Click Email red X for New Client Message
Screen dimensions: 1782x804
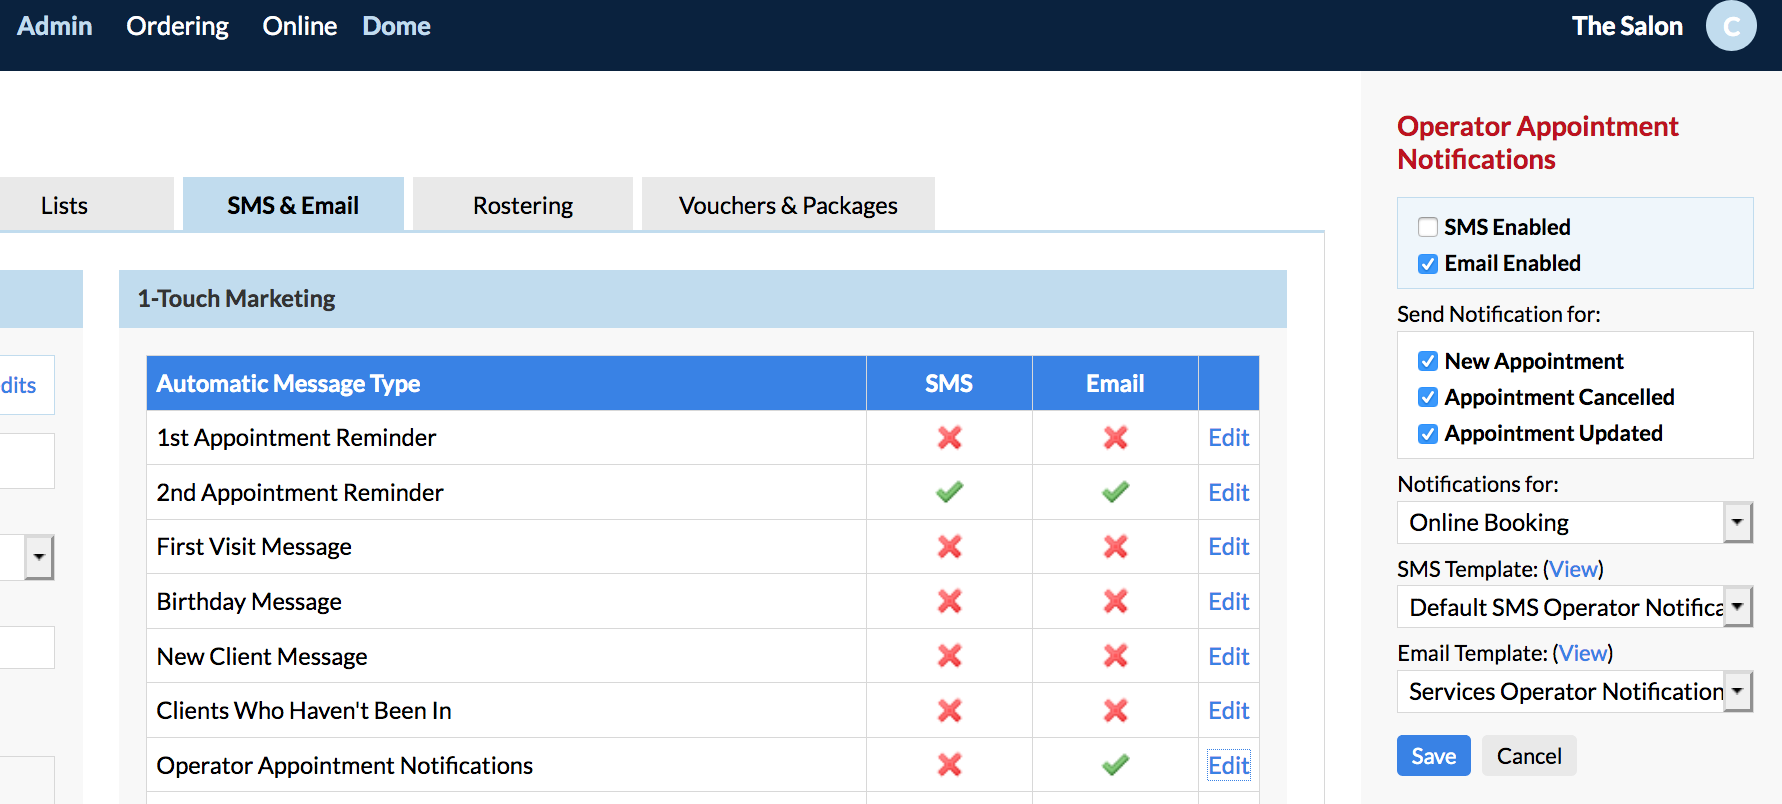1115,656
